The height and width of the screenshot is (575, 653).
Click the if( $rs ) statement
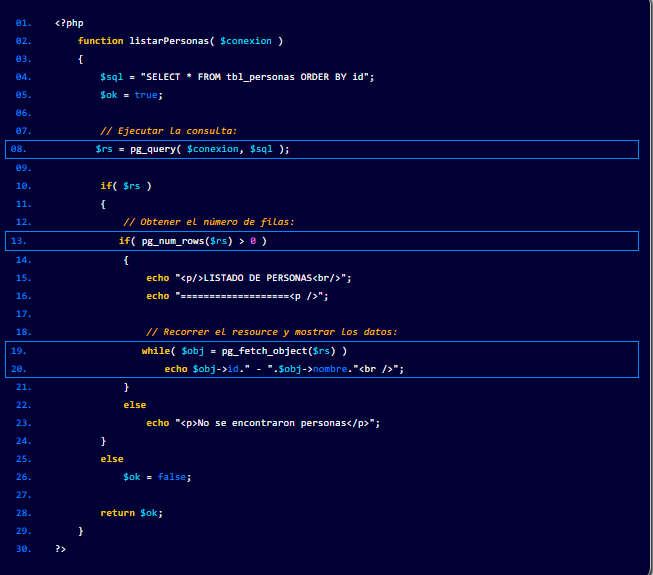tap(124, 186)
